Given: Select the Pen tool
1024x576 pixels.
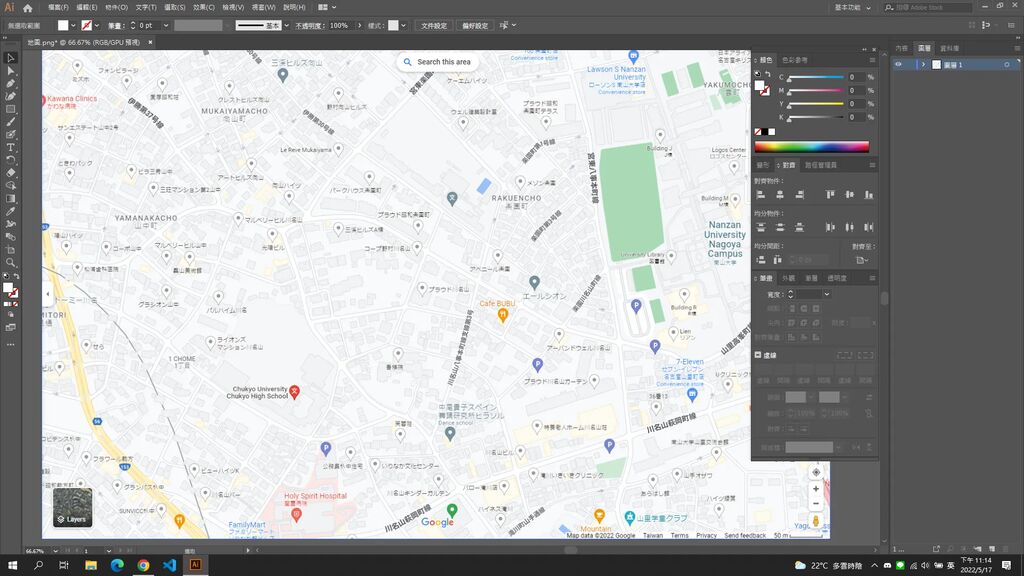Looking at the screenshot, I should tap(10, 84).
